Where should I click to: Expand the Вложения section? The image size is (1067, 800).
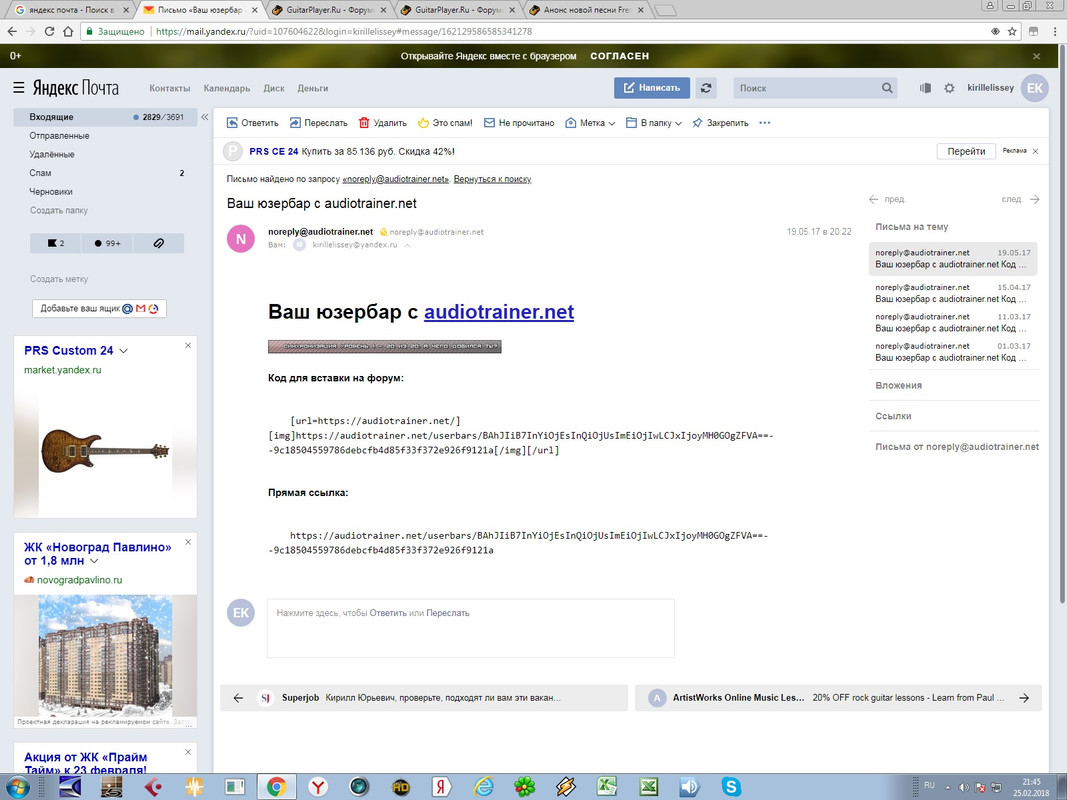point(898,386)
